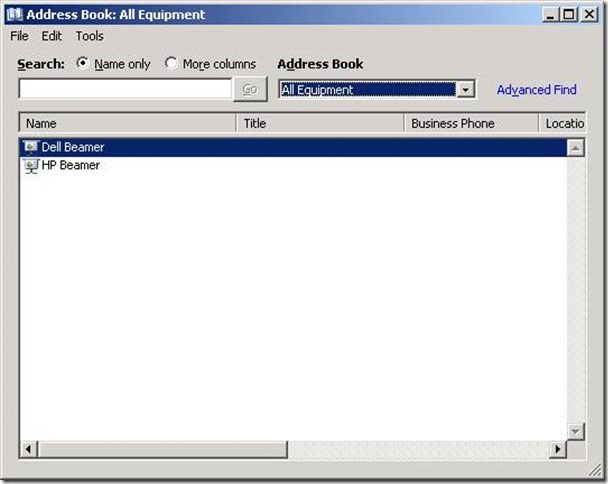
Task: Click the HP Beamer equipment icon
Action: pyautogui.click(x=30, y=165)
